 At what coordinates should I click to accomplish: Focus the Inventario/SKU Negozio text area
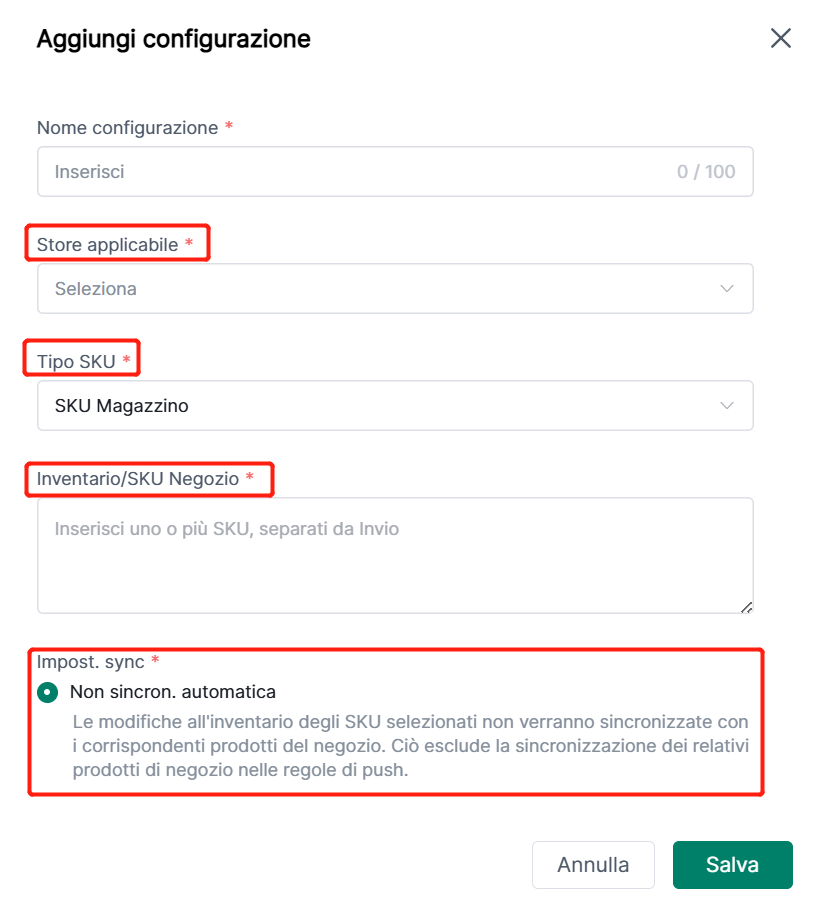[395, 555]
